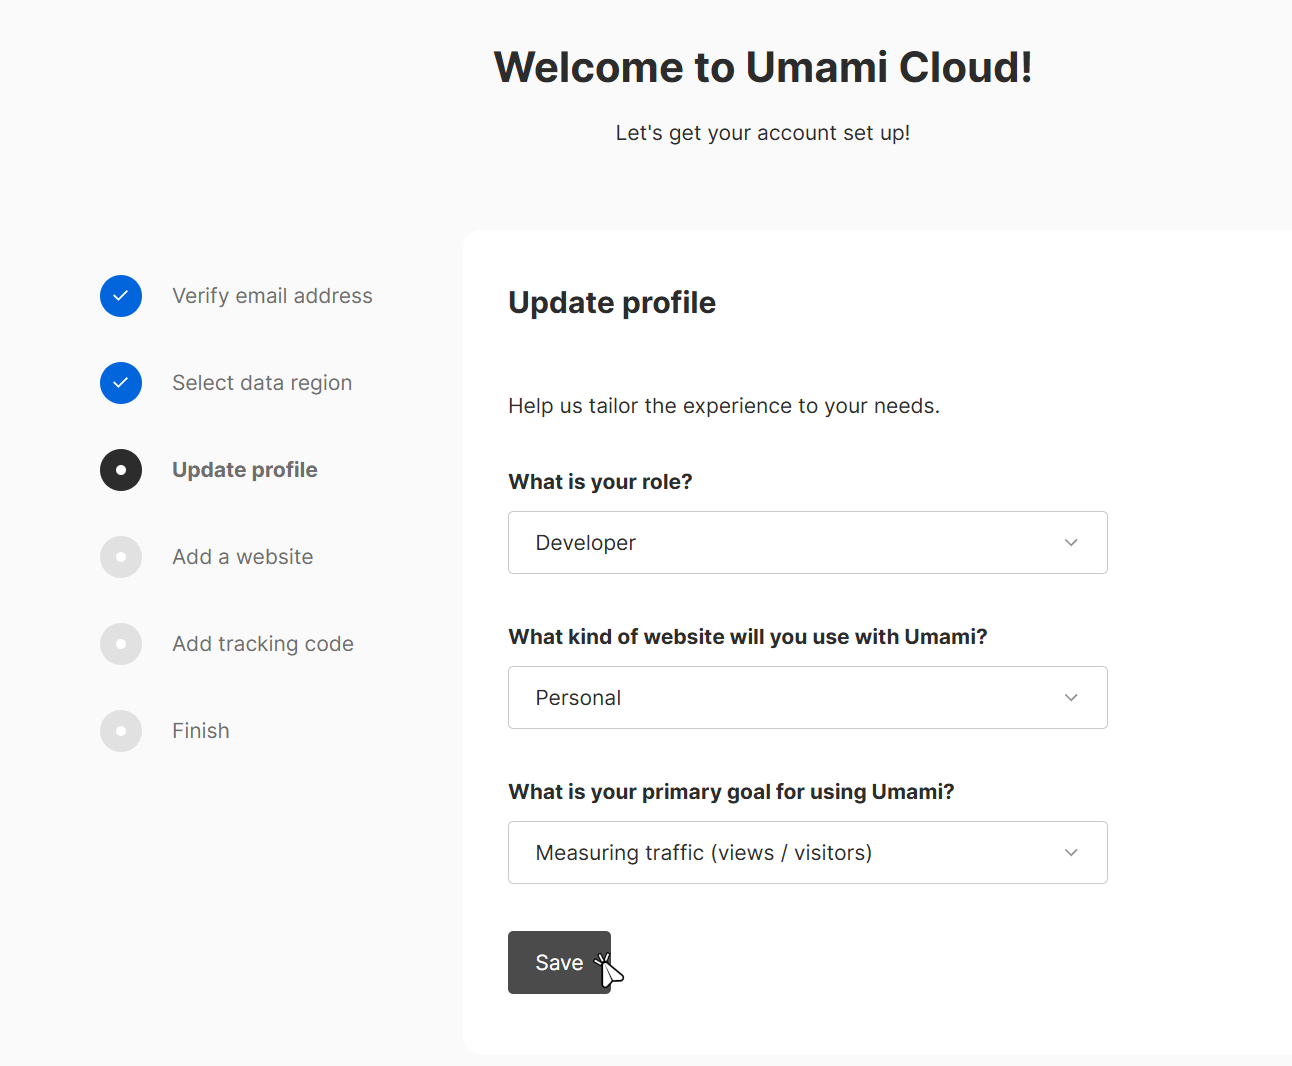Screen dimensions: 1292x1066
Task: Open the role dropdown showing Developer
Action: point(790,543)
